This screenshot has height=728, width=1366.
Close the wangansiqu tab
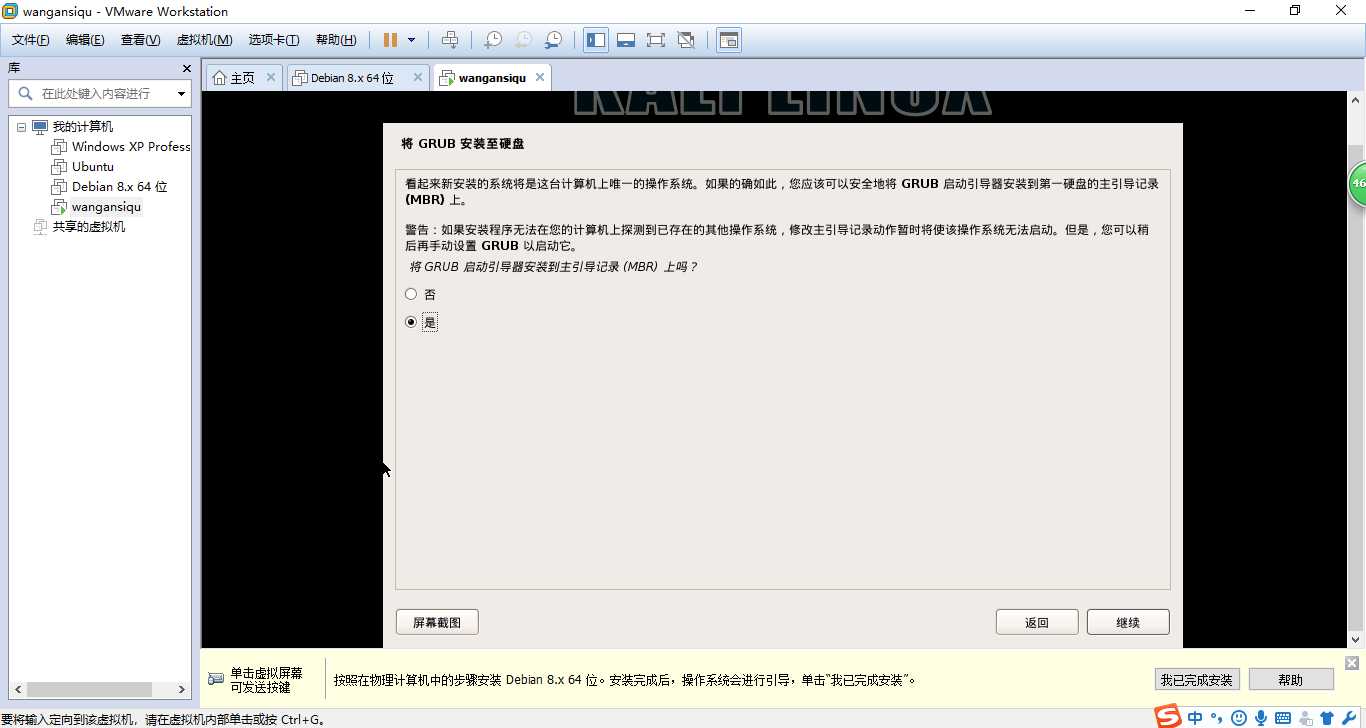pos(540,77)
